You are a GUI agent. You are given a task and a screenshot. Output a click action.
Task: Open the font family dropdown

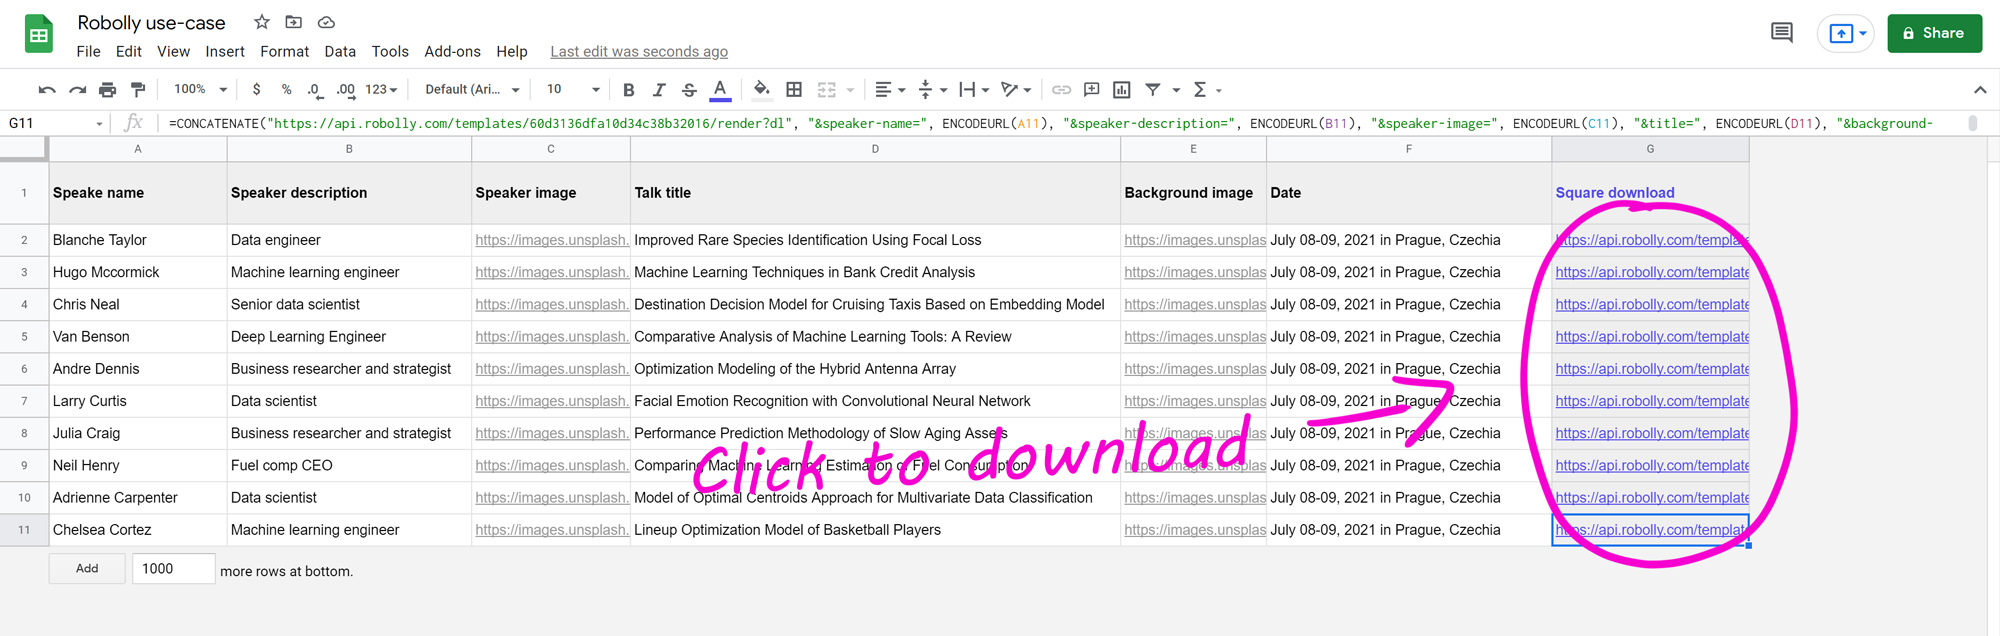click(x=472, y=90)
